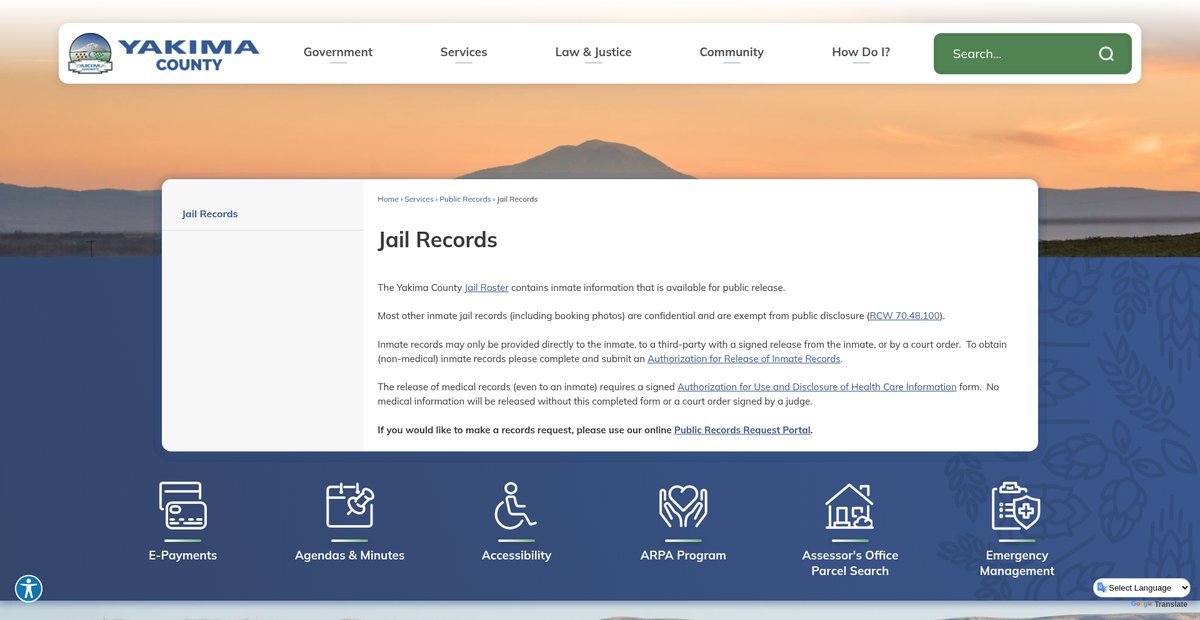Open the Emergency Management clipboard icon
1200x620 pixels.
1017,505
